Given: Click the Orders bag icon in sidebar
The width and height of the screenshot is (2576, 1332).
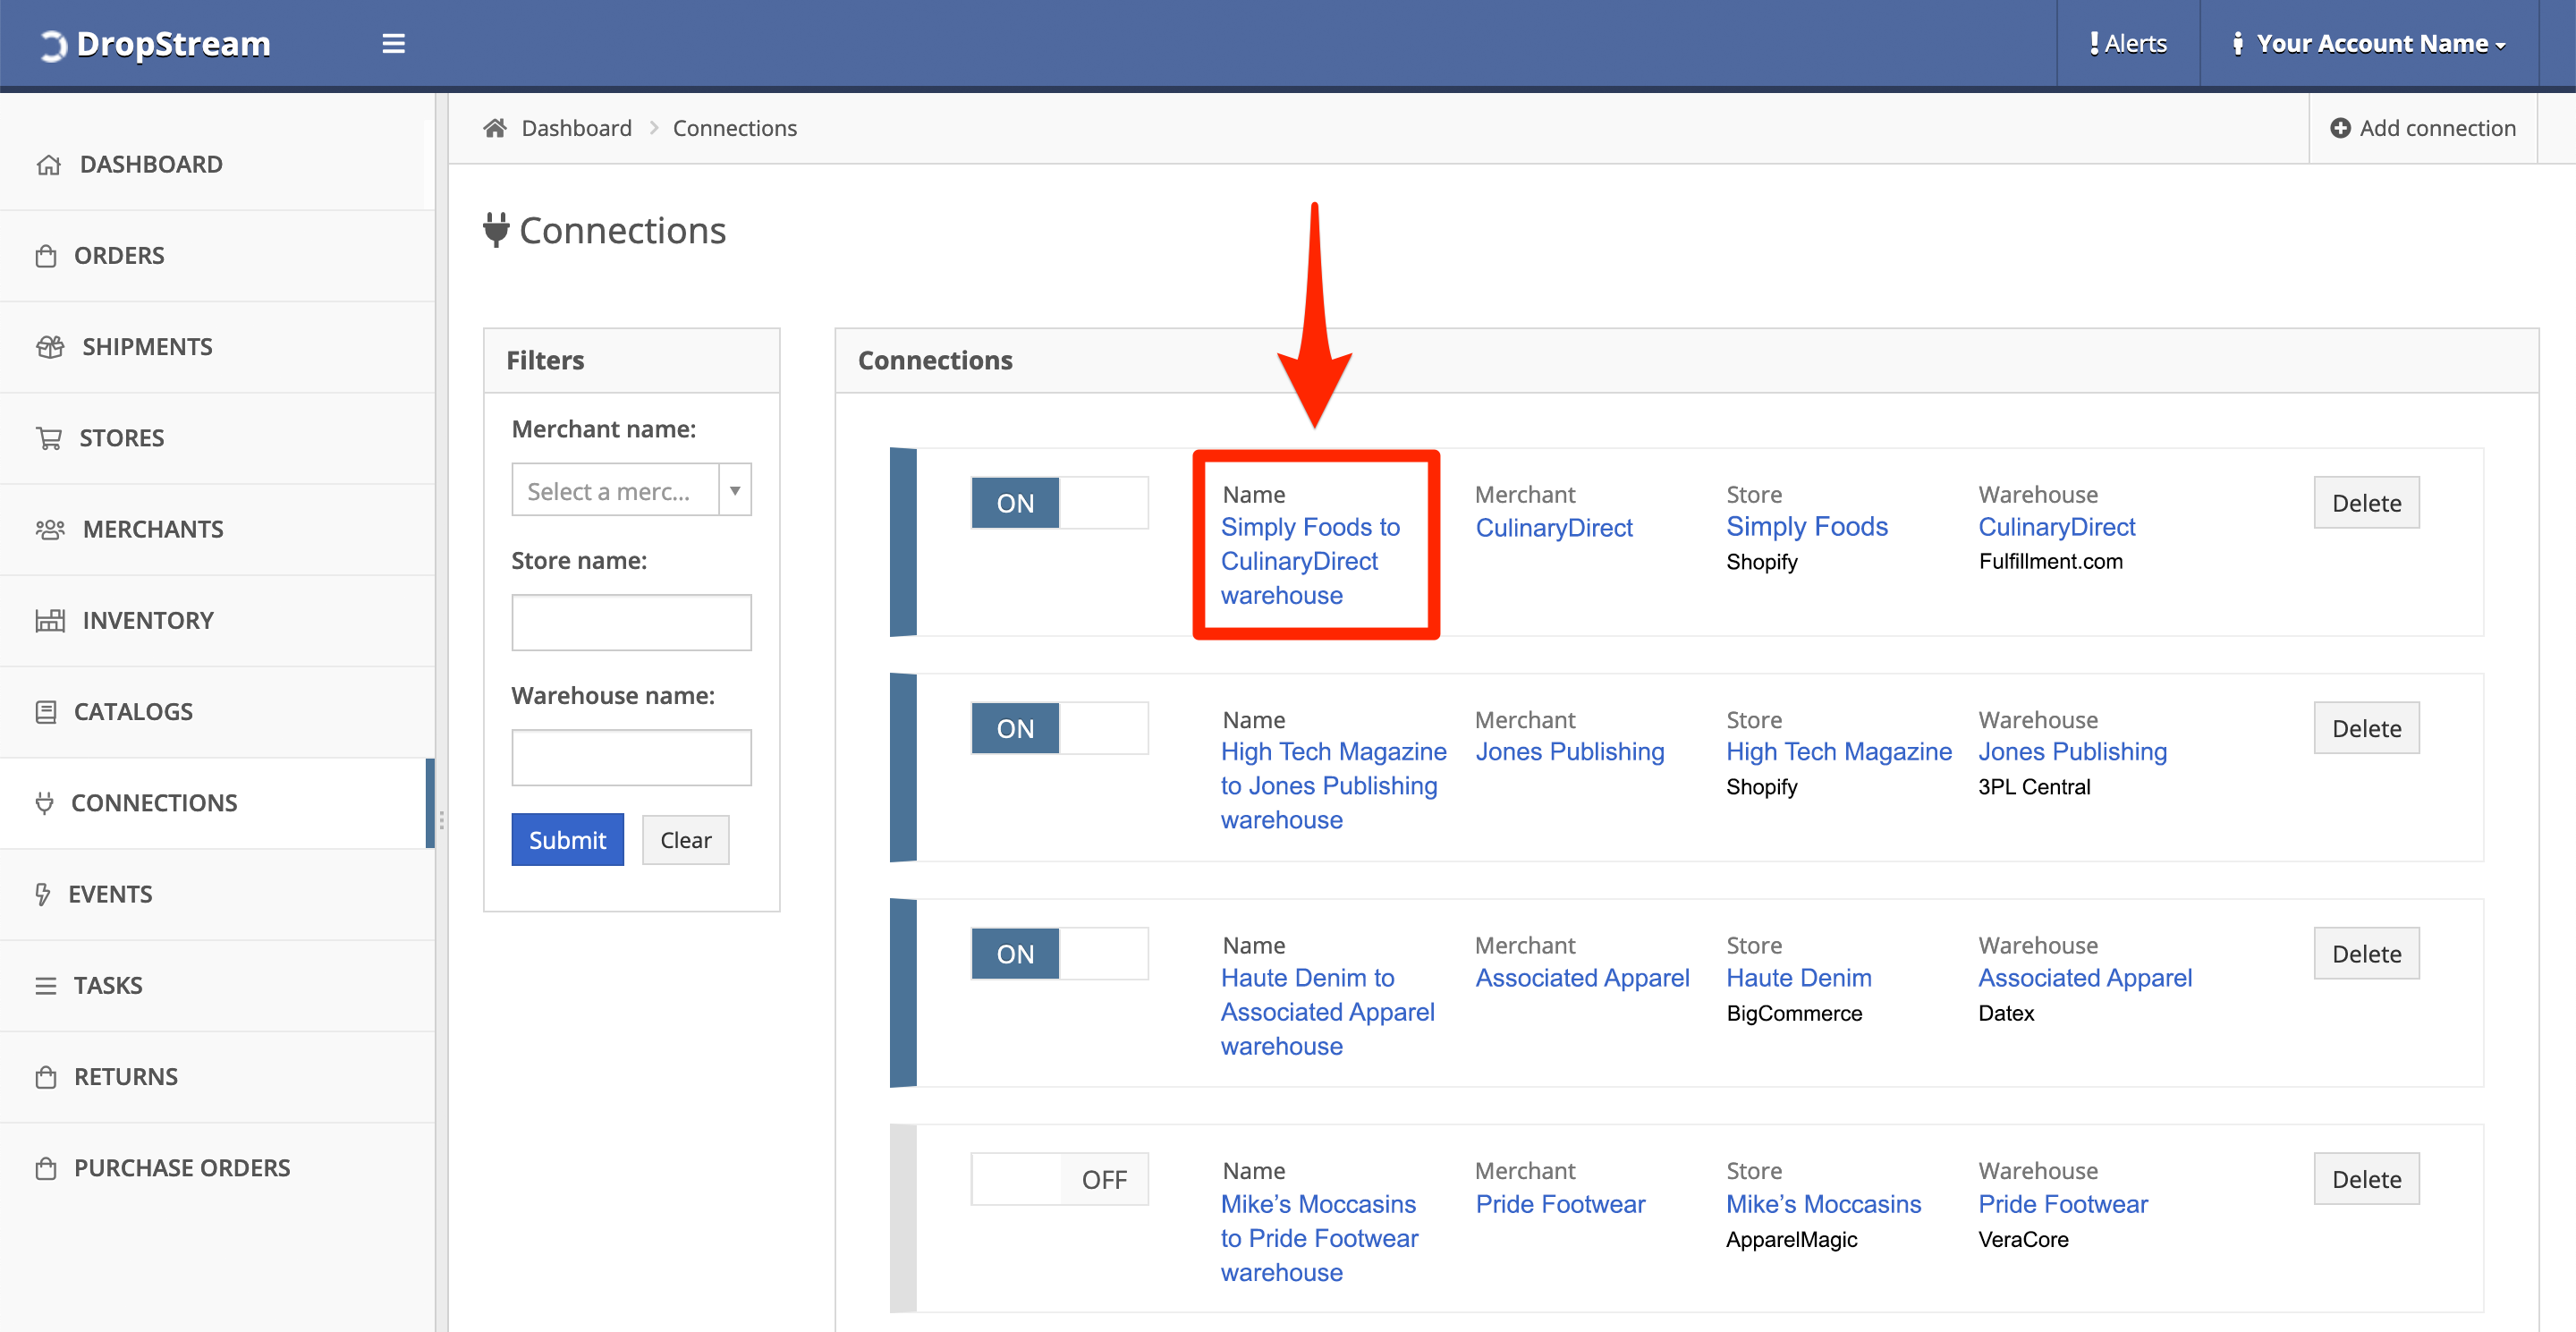Looking at the screenshot, I should coord(46,256).
